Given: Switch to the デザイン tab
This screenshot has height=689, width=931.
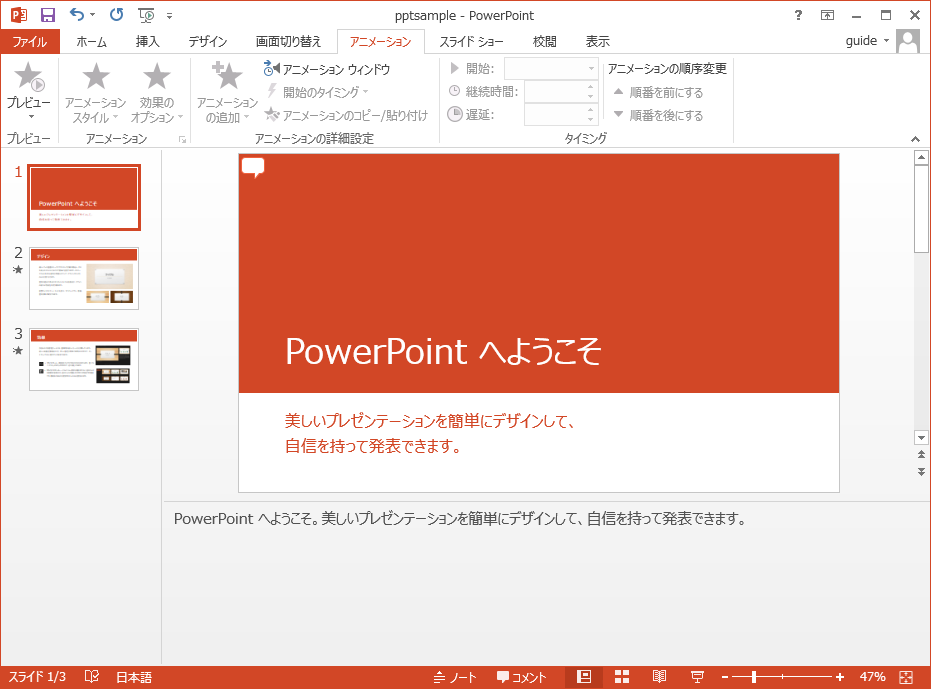Looking at the screenshot, I should coord(208,42).
